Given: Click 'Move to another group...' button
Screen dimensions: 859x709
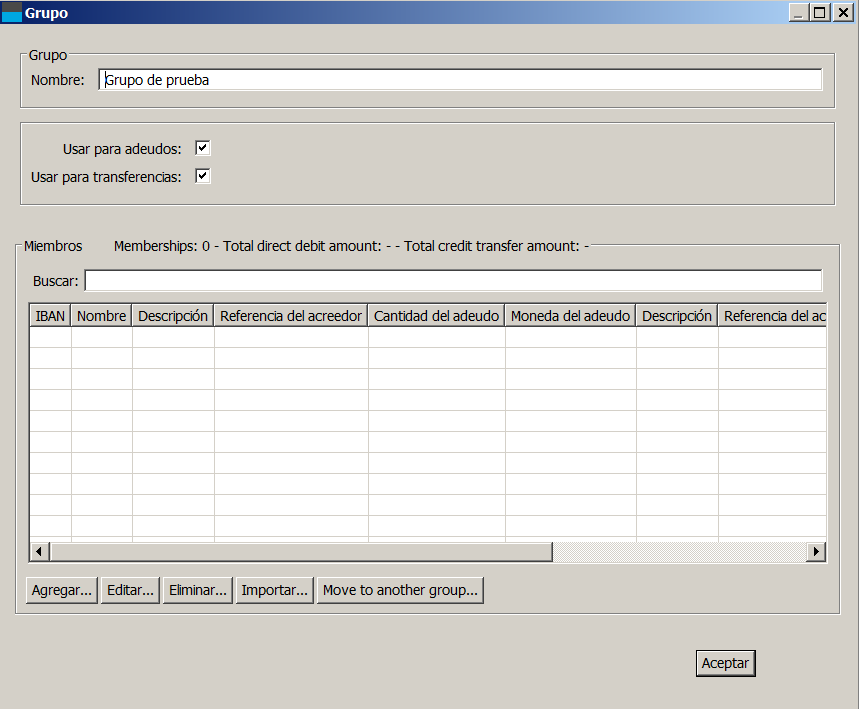Looking at the screenshot, I should click(400, 590).
